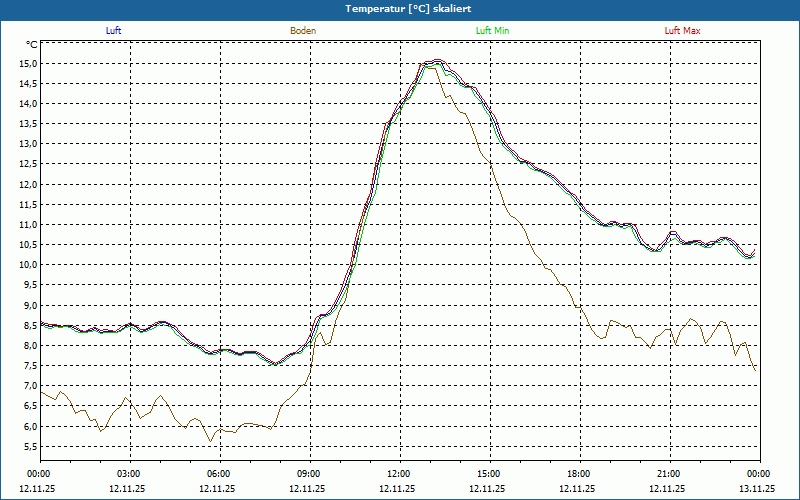Click the '10,5' y-axis value
Image resolution: width=800 pixels, height=500 pixels.
tap(29, 245)
